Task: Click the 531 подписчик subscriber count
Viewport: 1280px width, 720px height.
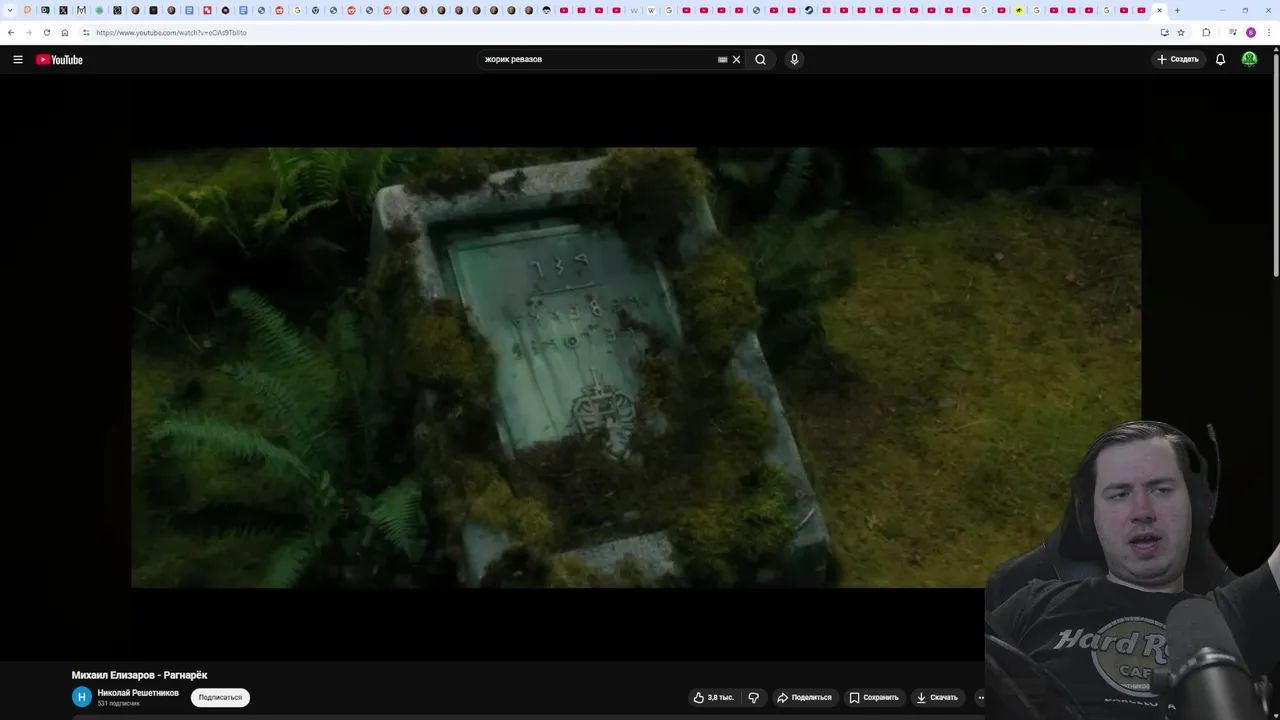Action: (118, 703)
